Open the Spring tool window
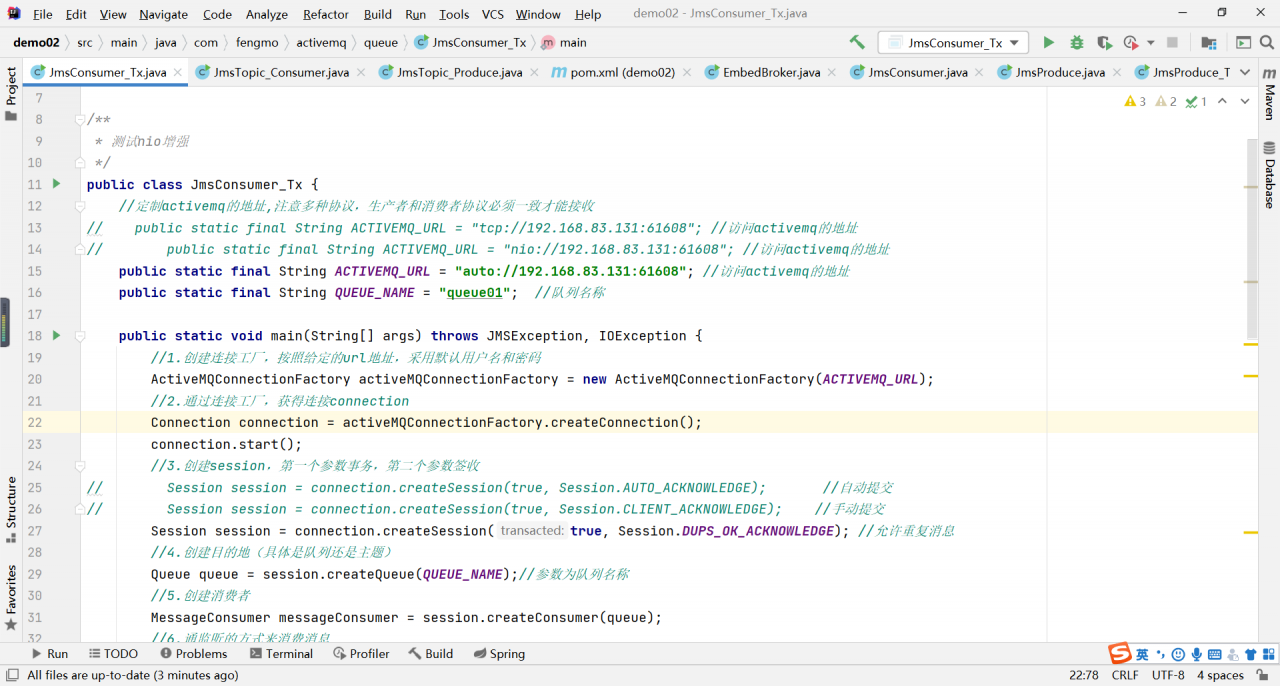The width and height of the screenshot is (1280, 686). 499,653
